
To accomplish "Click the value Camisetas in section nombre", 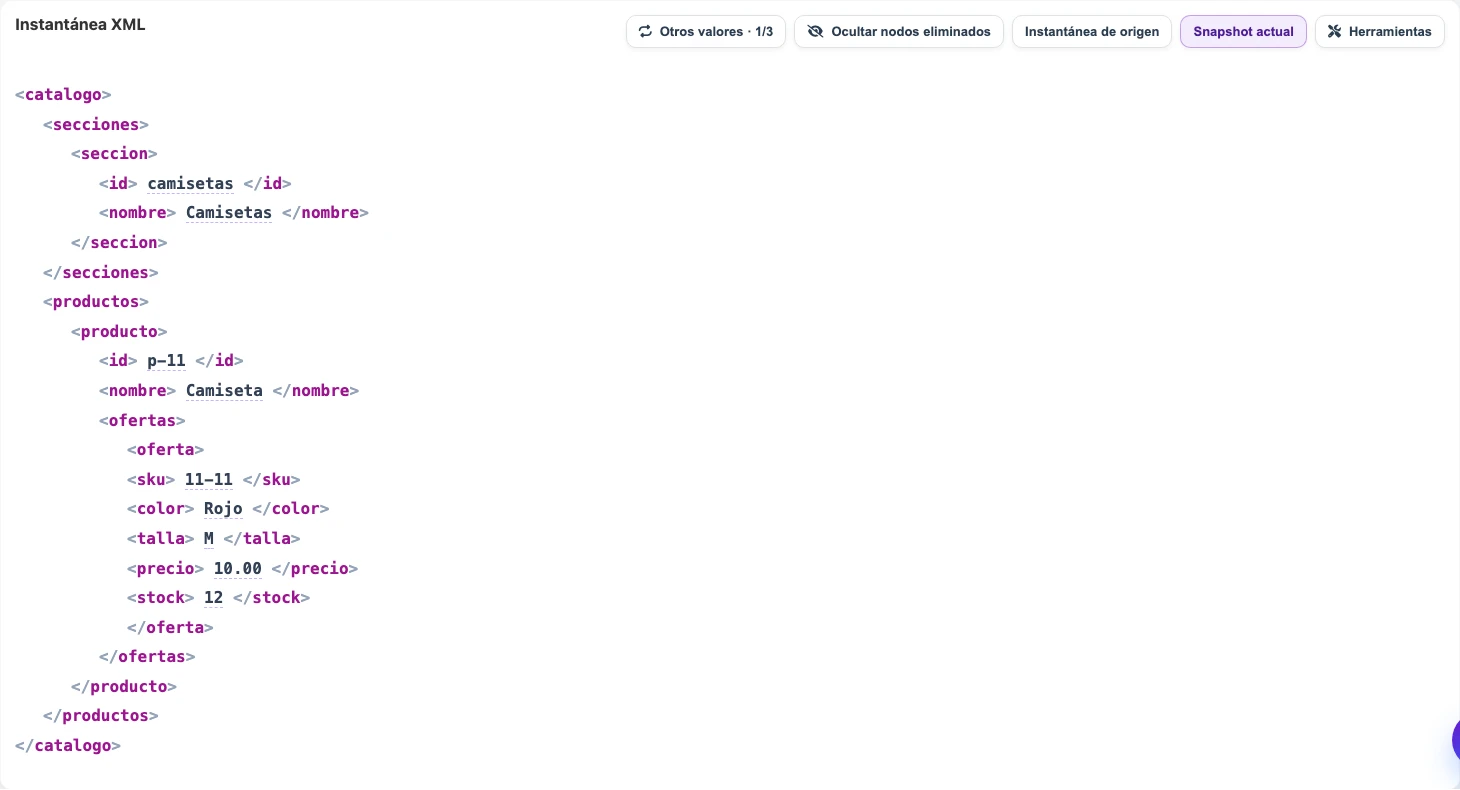I will (229, 213).
